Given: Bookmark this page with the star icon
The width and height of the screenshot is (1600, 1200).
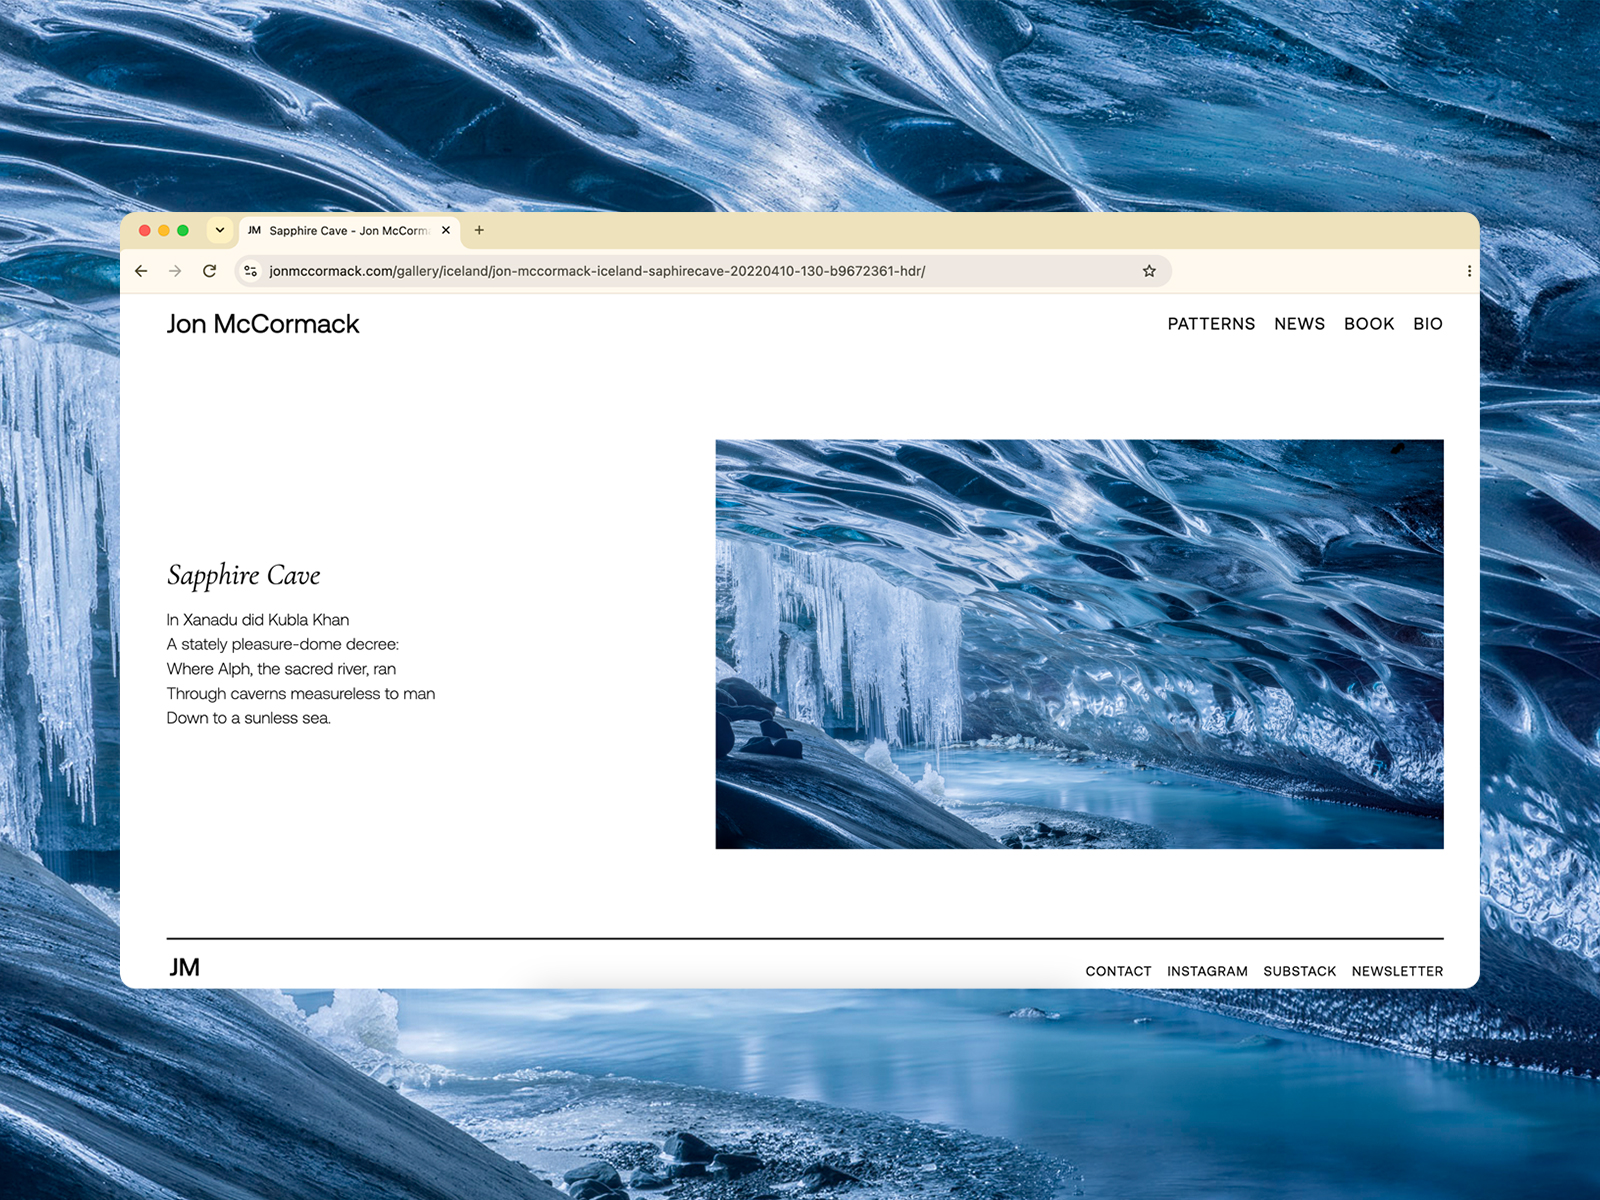Looking at the screenshot, I should (1149, 271).
